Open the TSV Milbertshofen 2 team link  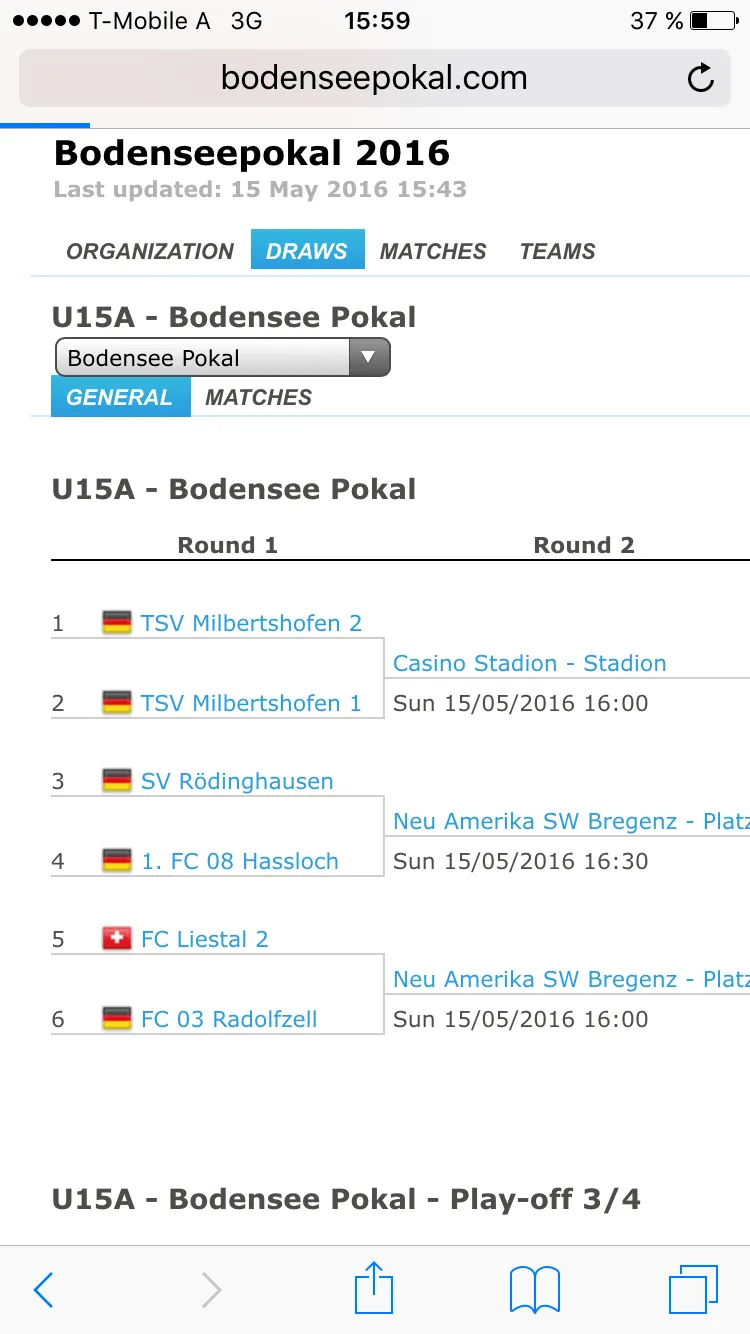[x=251, y=623]
